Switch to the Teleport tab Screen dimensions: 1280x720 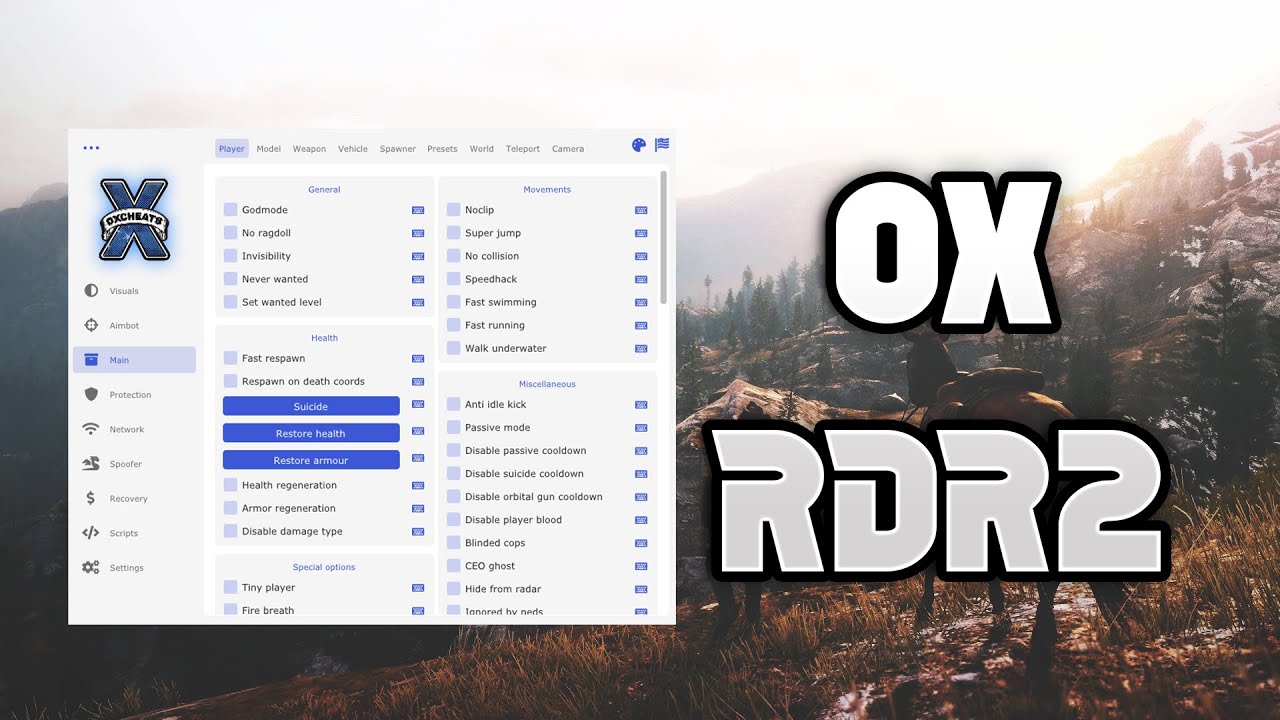click(x=523, y=149)
